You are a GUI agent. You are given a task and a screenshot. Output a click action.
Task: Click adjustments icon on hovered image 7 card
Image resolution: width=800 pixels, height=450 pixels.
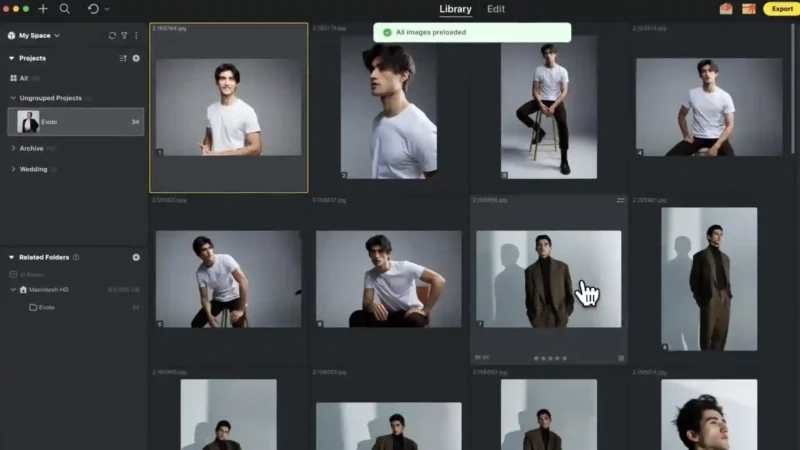click(620, 201)
